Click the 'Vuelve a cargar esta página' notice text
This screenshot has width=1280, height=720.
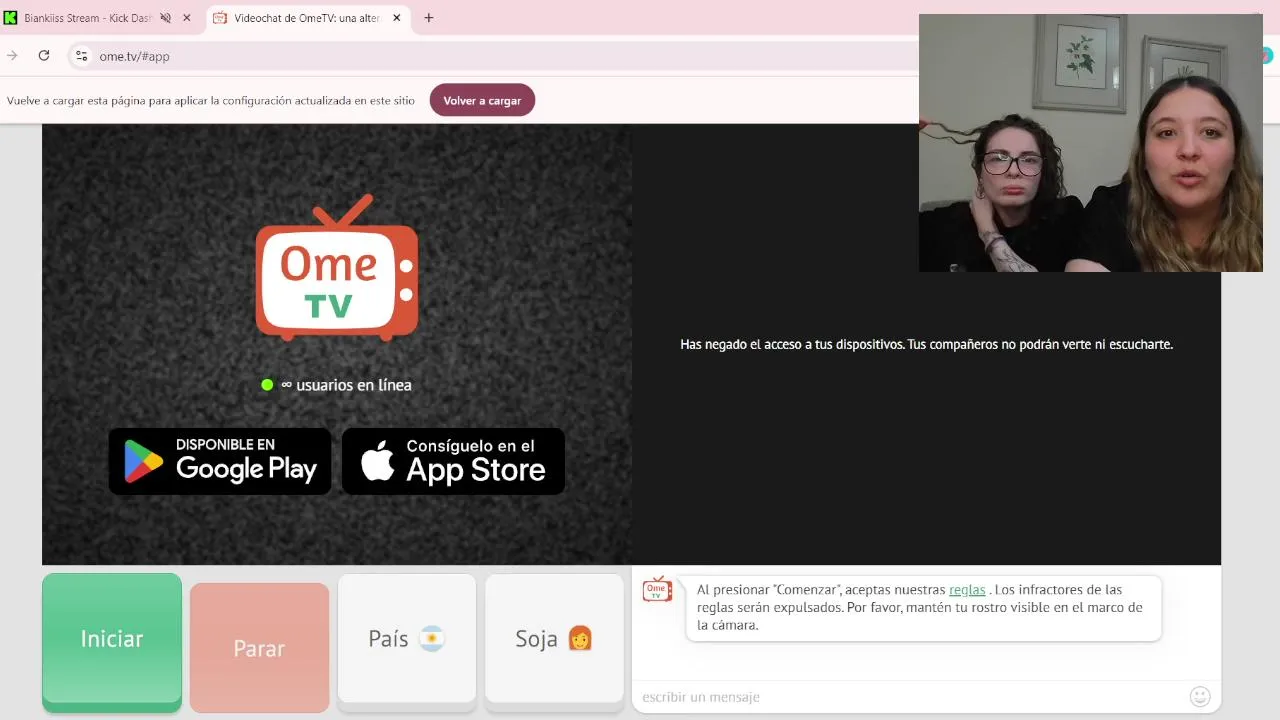211,101
